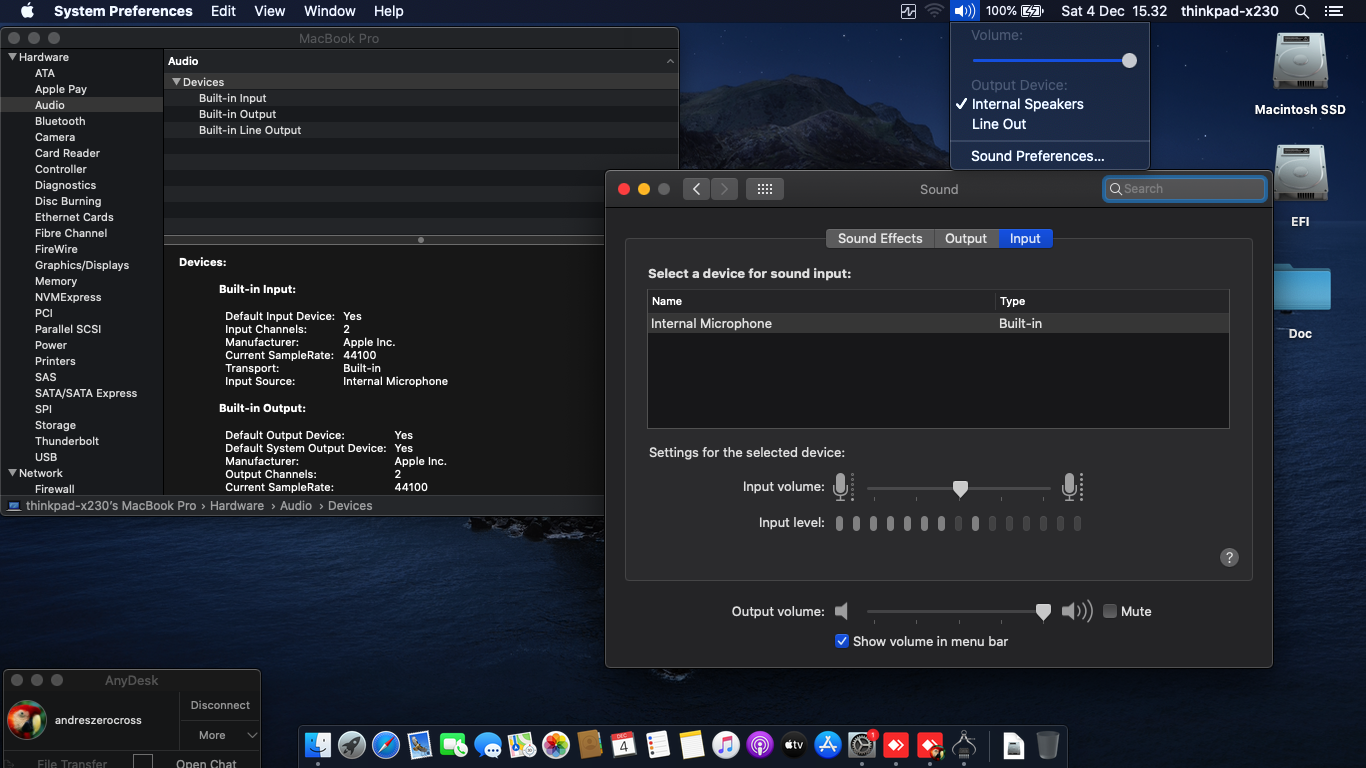Open Maps from the dock
Image resolution: width=1366 pixels, height=768 pixels.
[x=522, y=744]
